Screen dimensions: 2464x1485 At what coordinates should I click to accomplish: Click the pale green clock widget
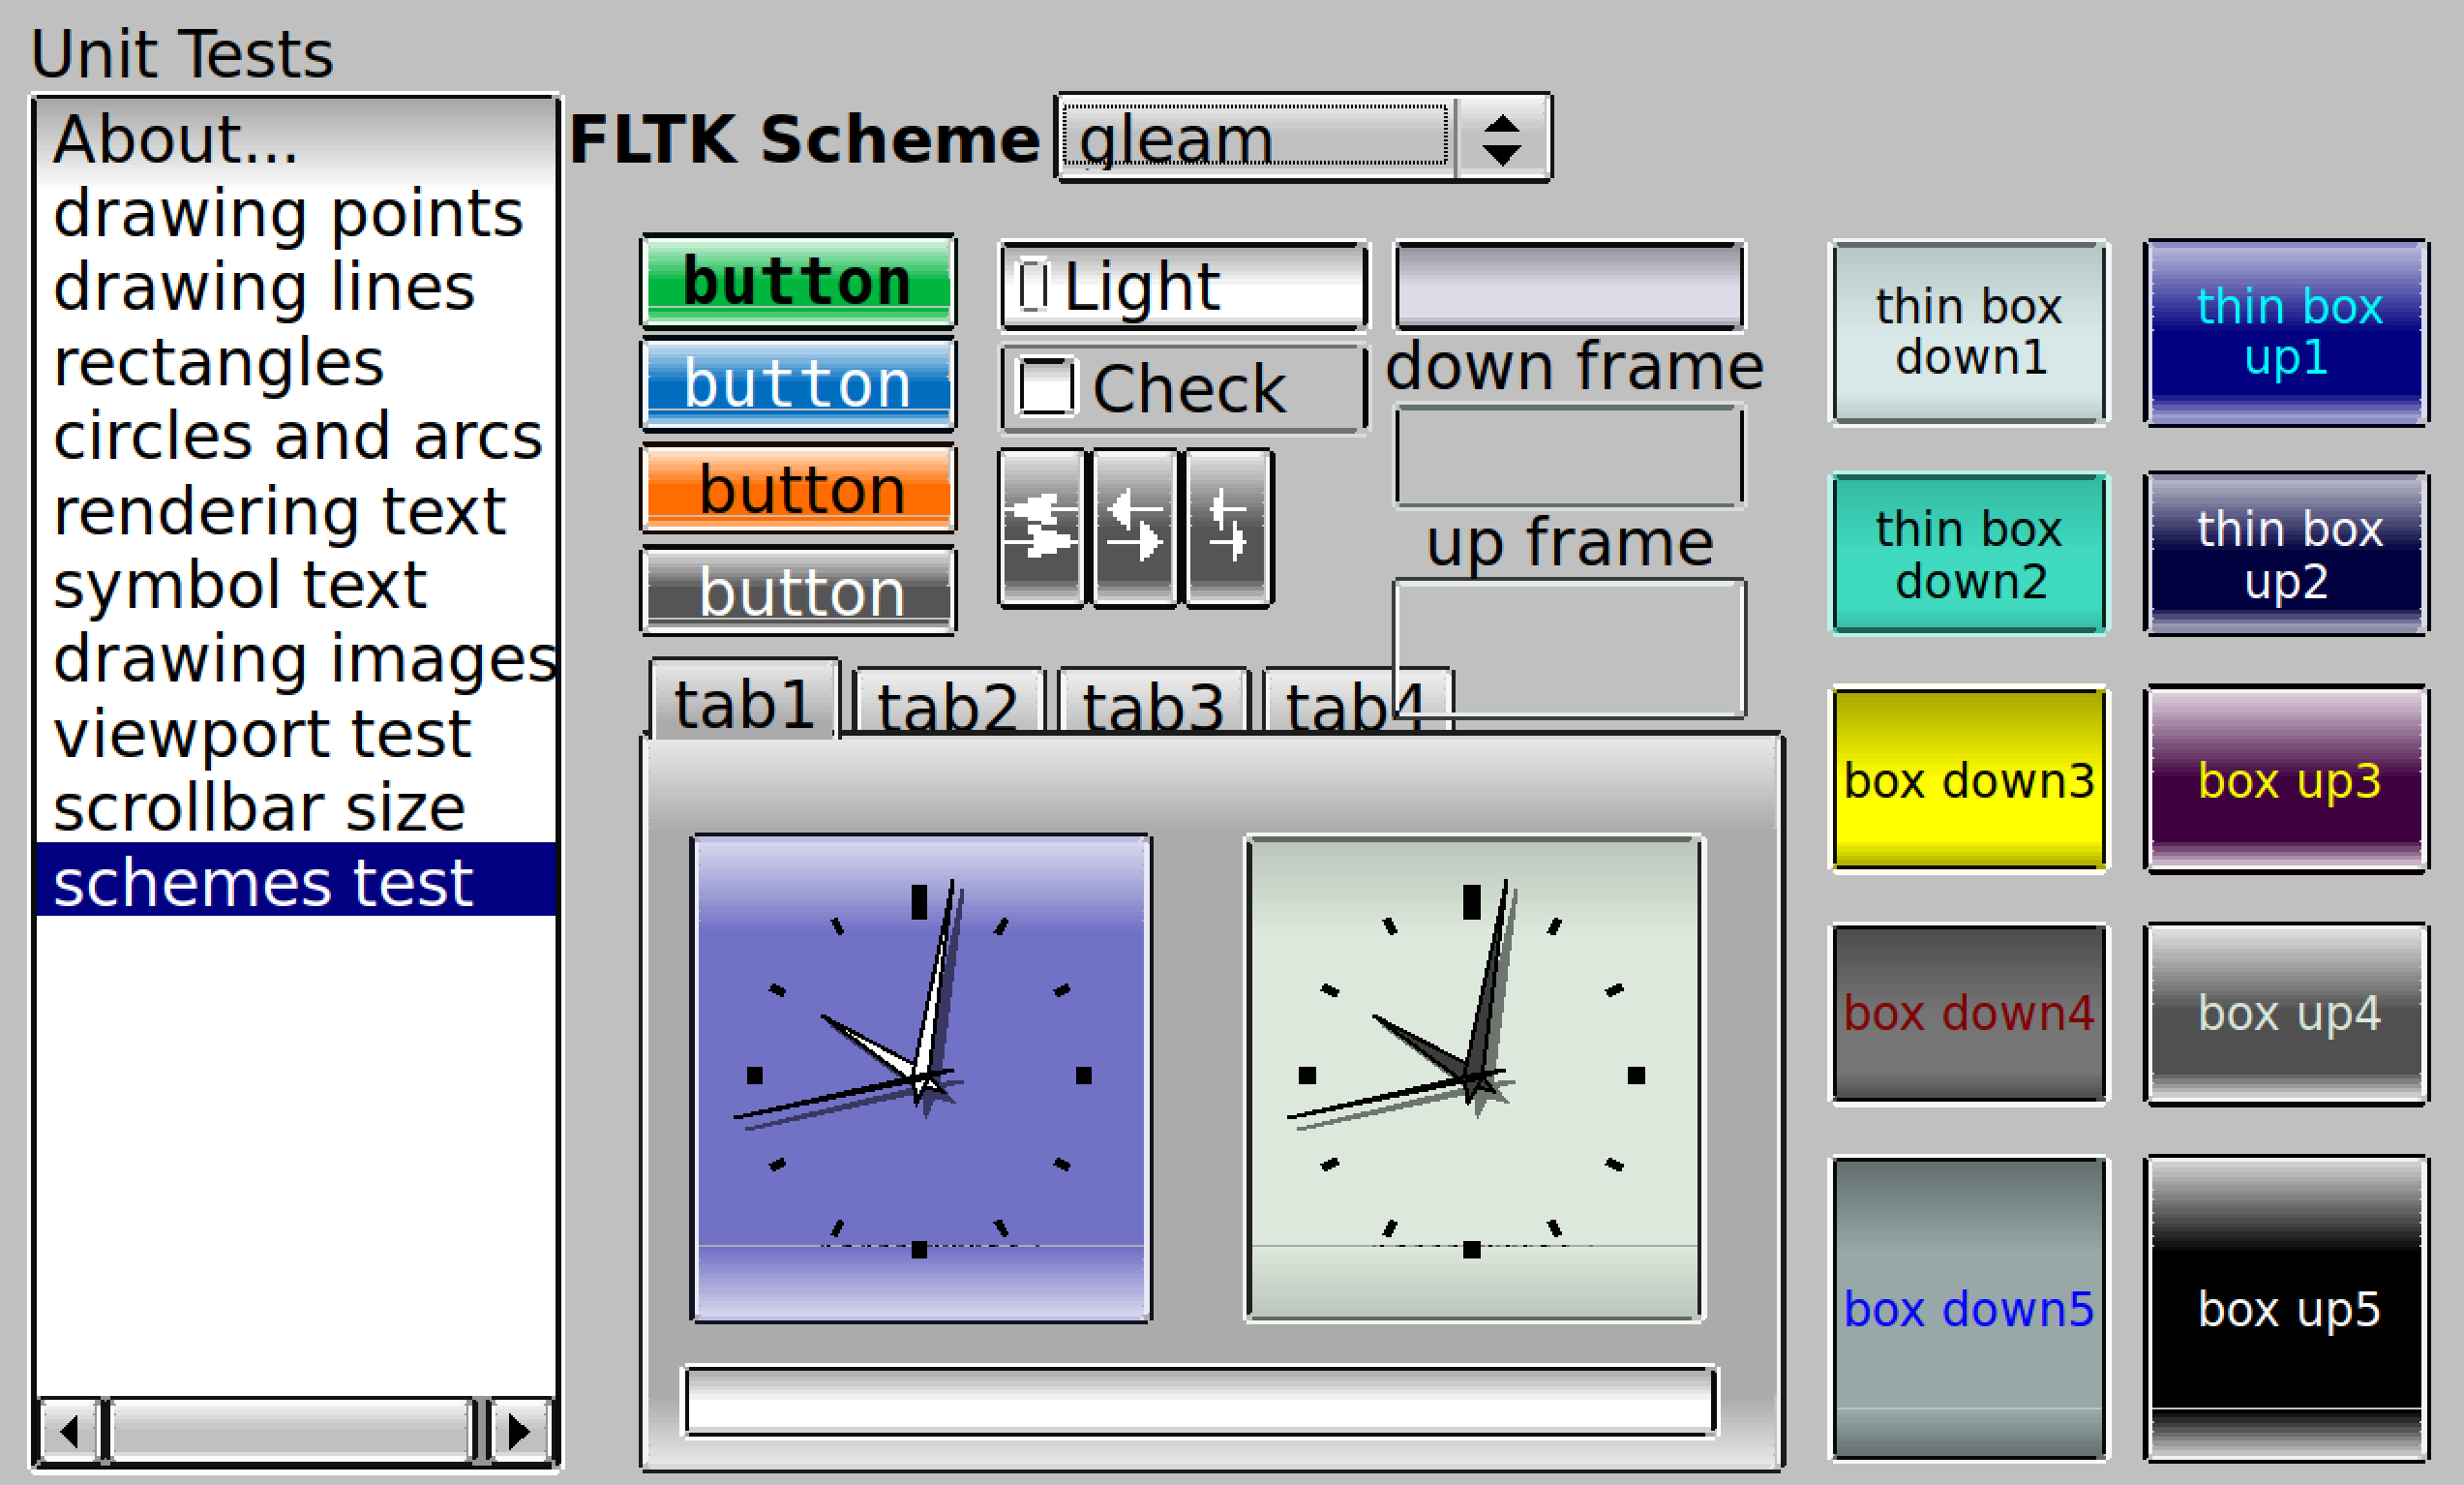(x=1474, y=1078)
